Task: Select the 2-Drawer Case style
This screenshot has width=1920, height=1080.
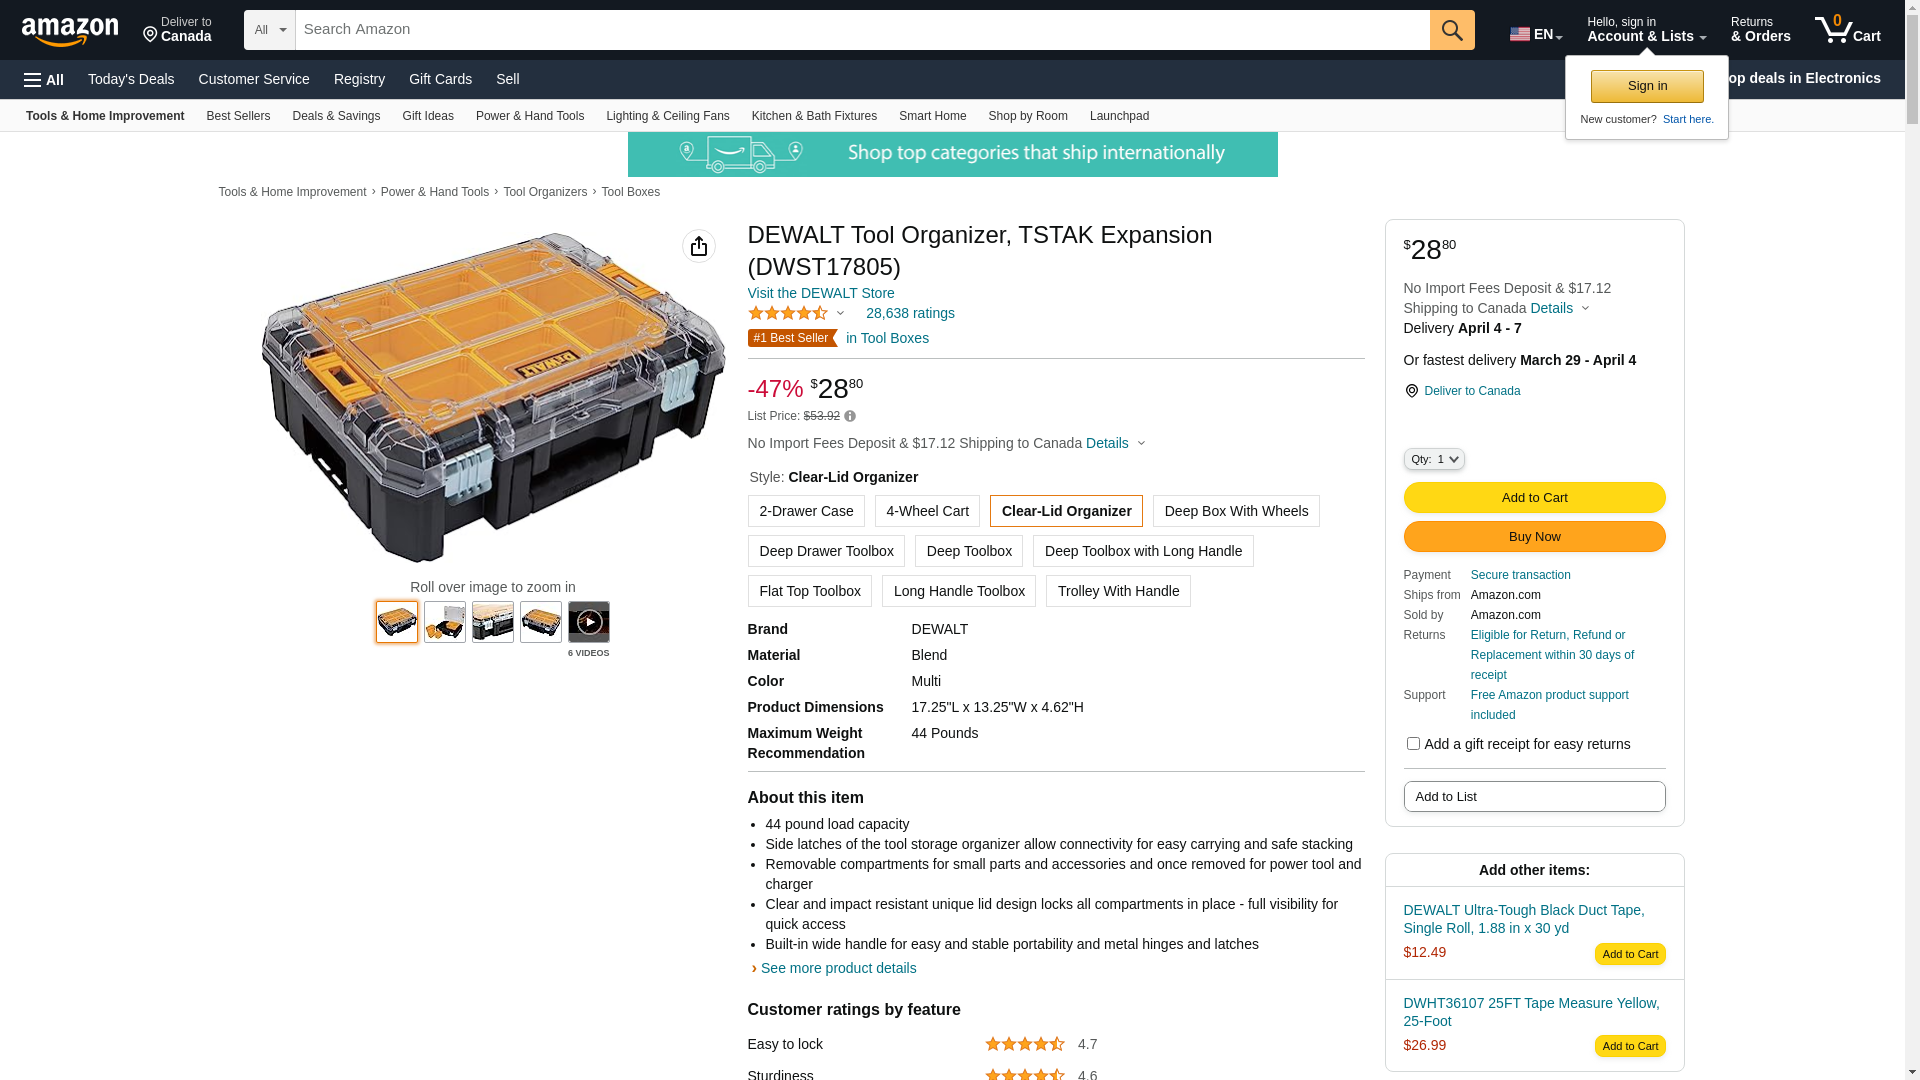Action: point(806,511)
